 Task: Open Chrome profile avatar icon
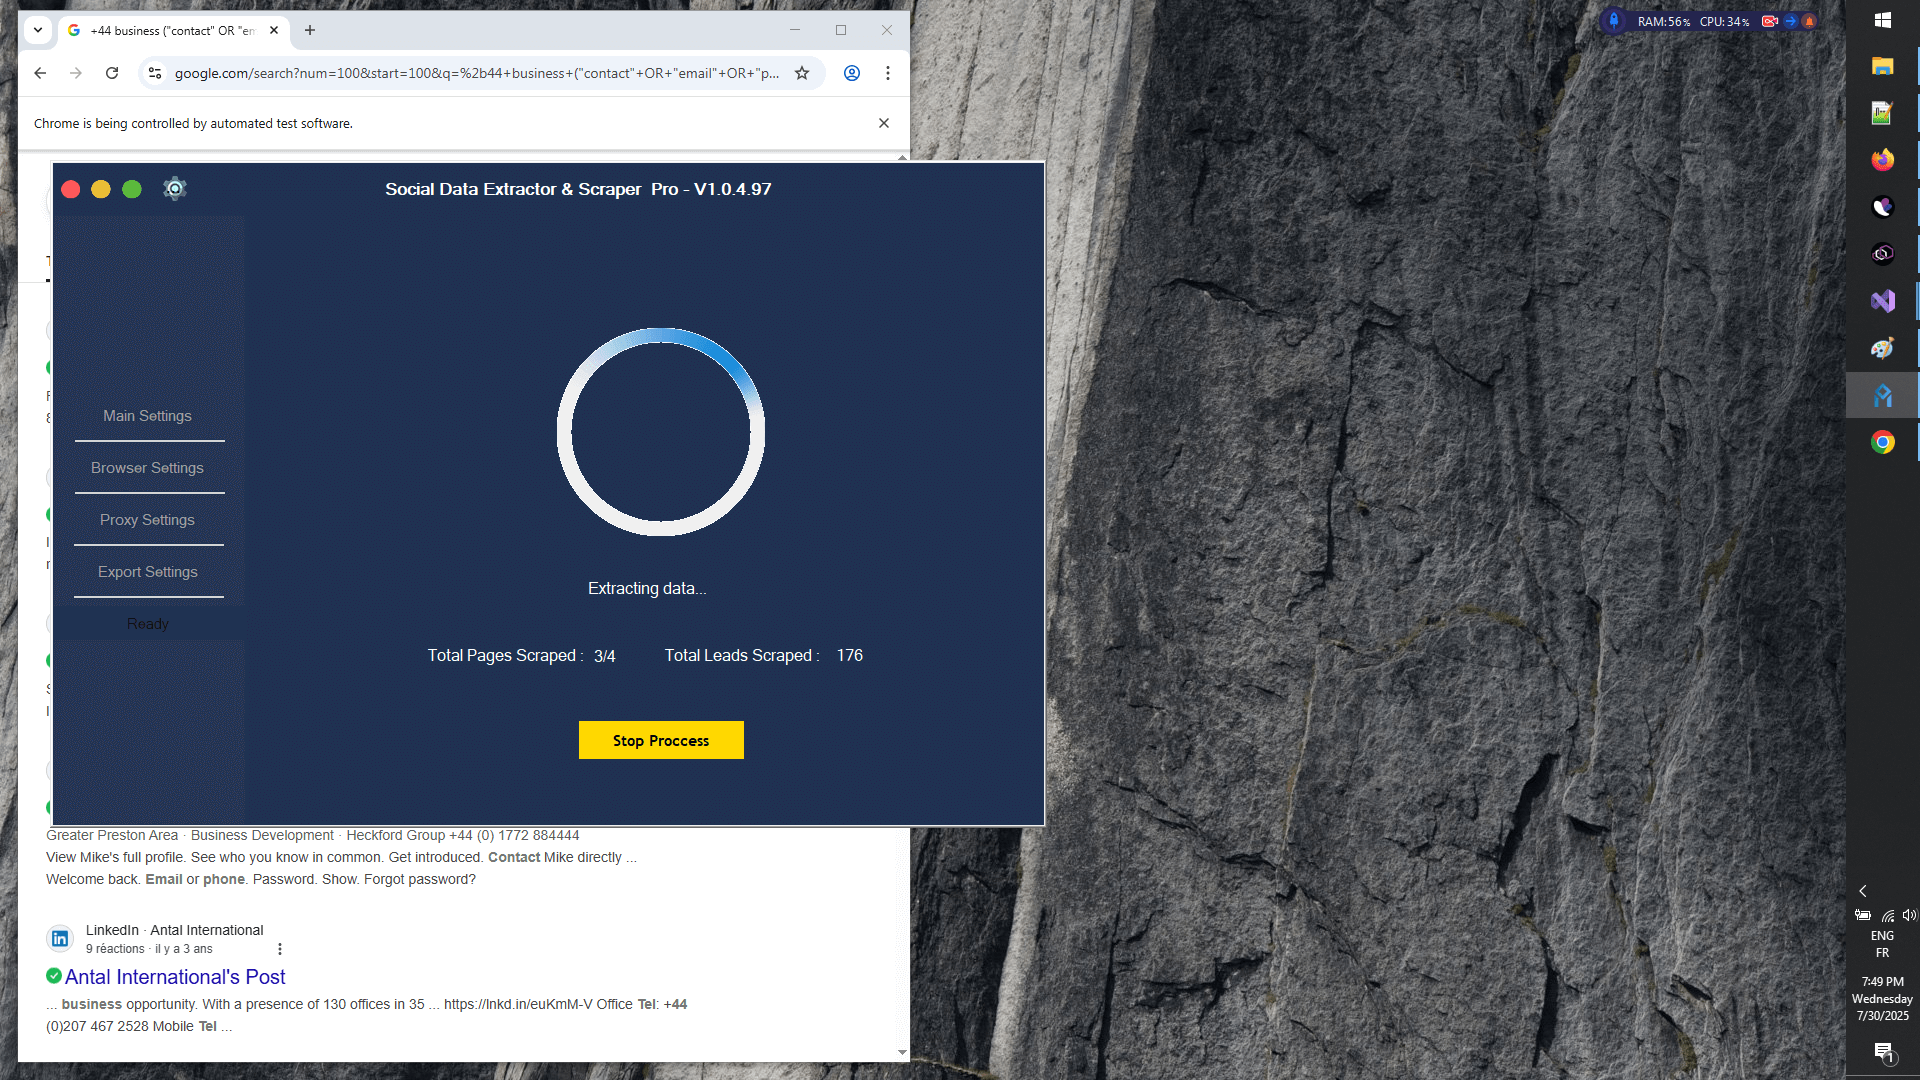coord(852,73)
